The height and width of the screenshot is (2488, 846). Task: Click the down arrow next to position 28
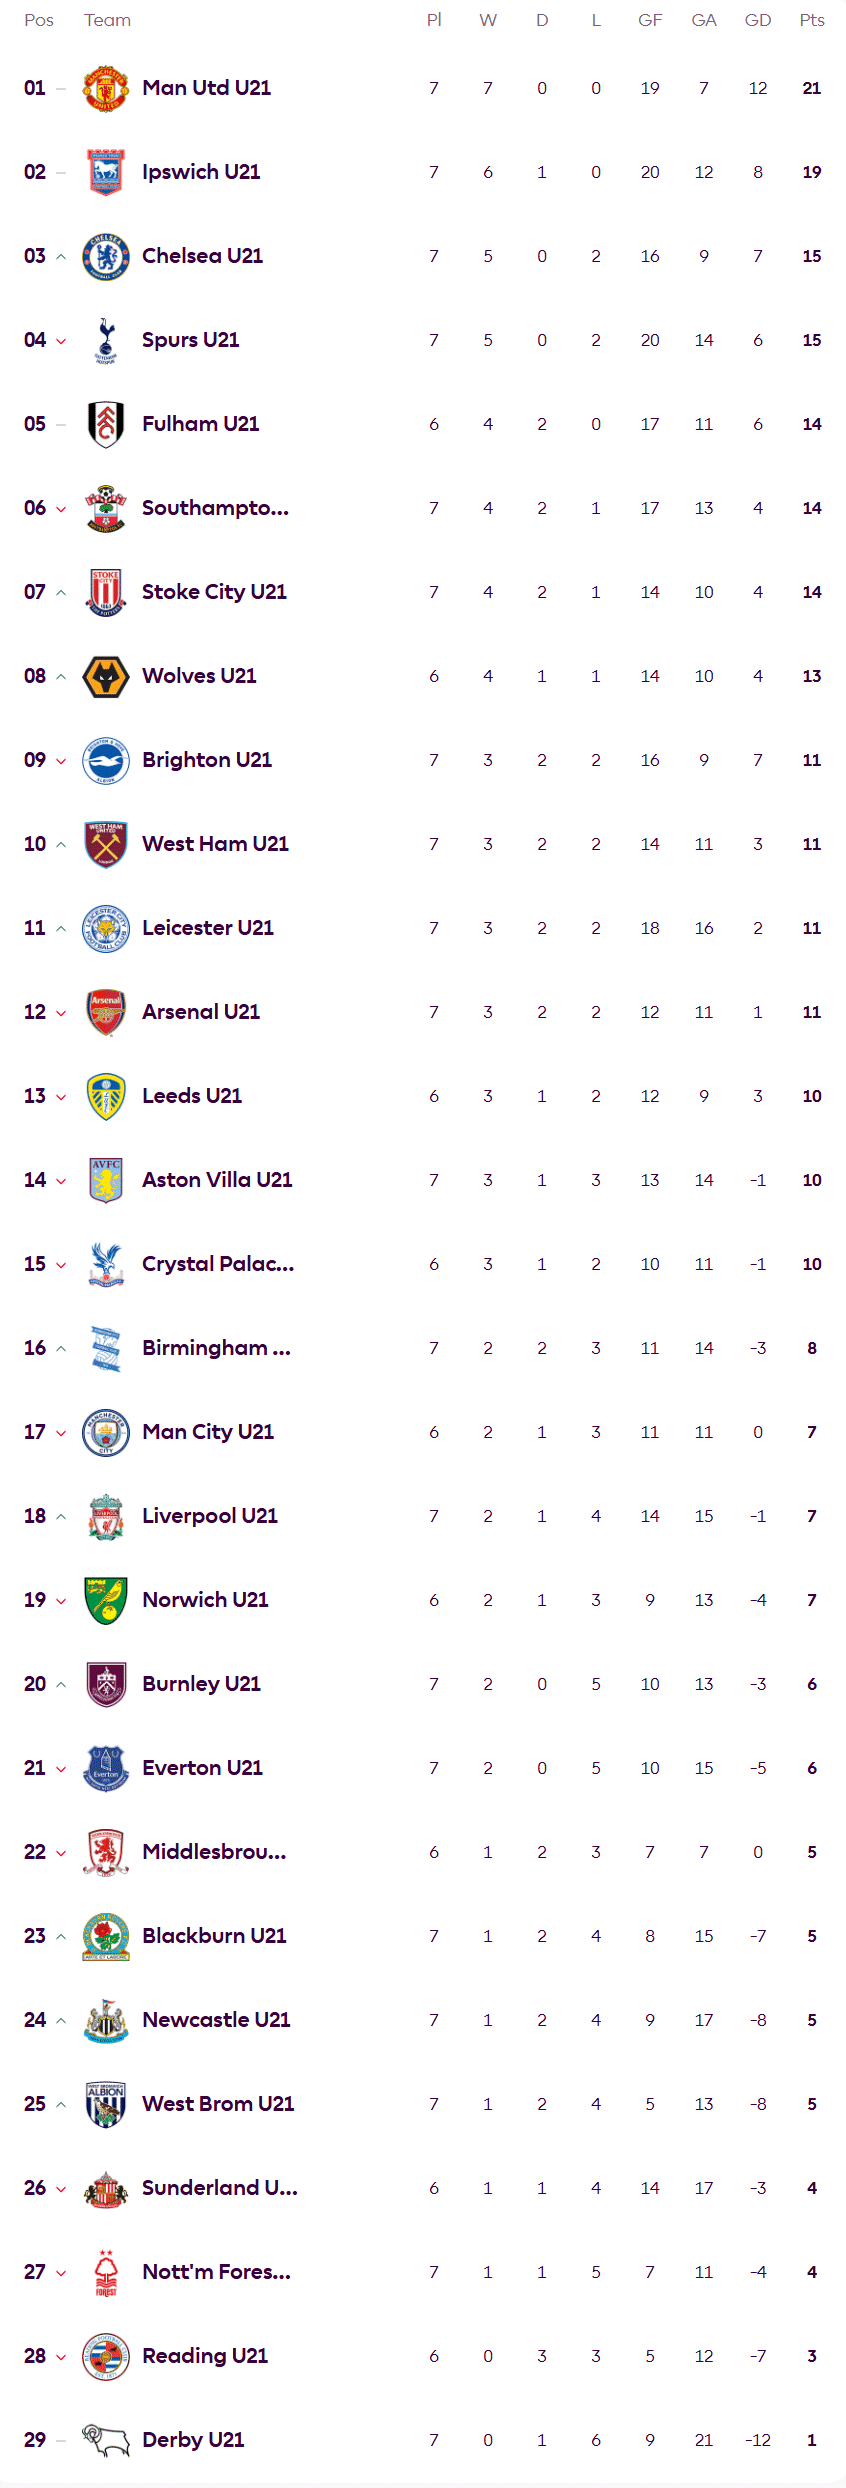[61, 2357]
